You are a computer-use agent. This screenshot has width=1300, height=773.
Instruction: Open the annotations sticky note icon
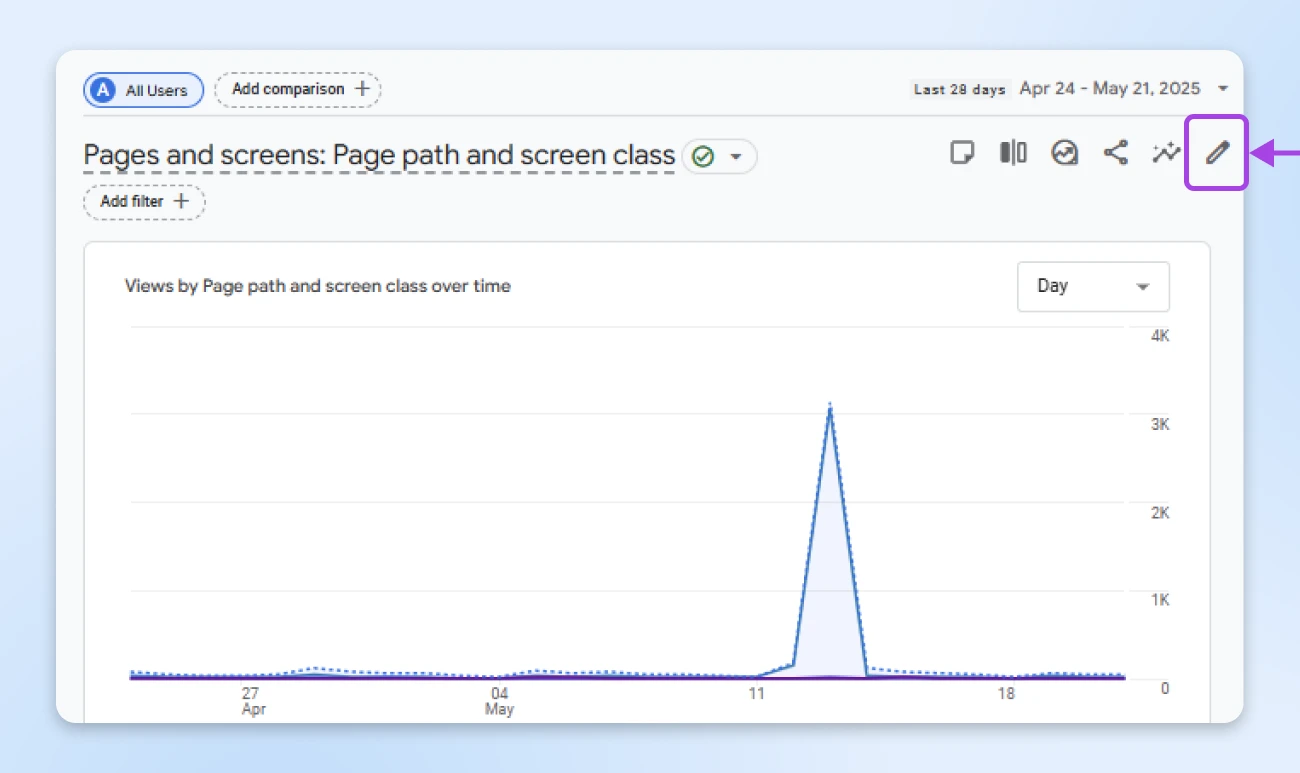click(962, 153)
